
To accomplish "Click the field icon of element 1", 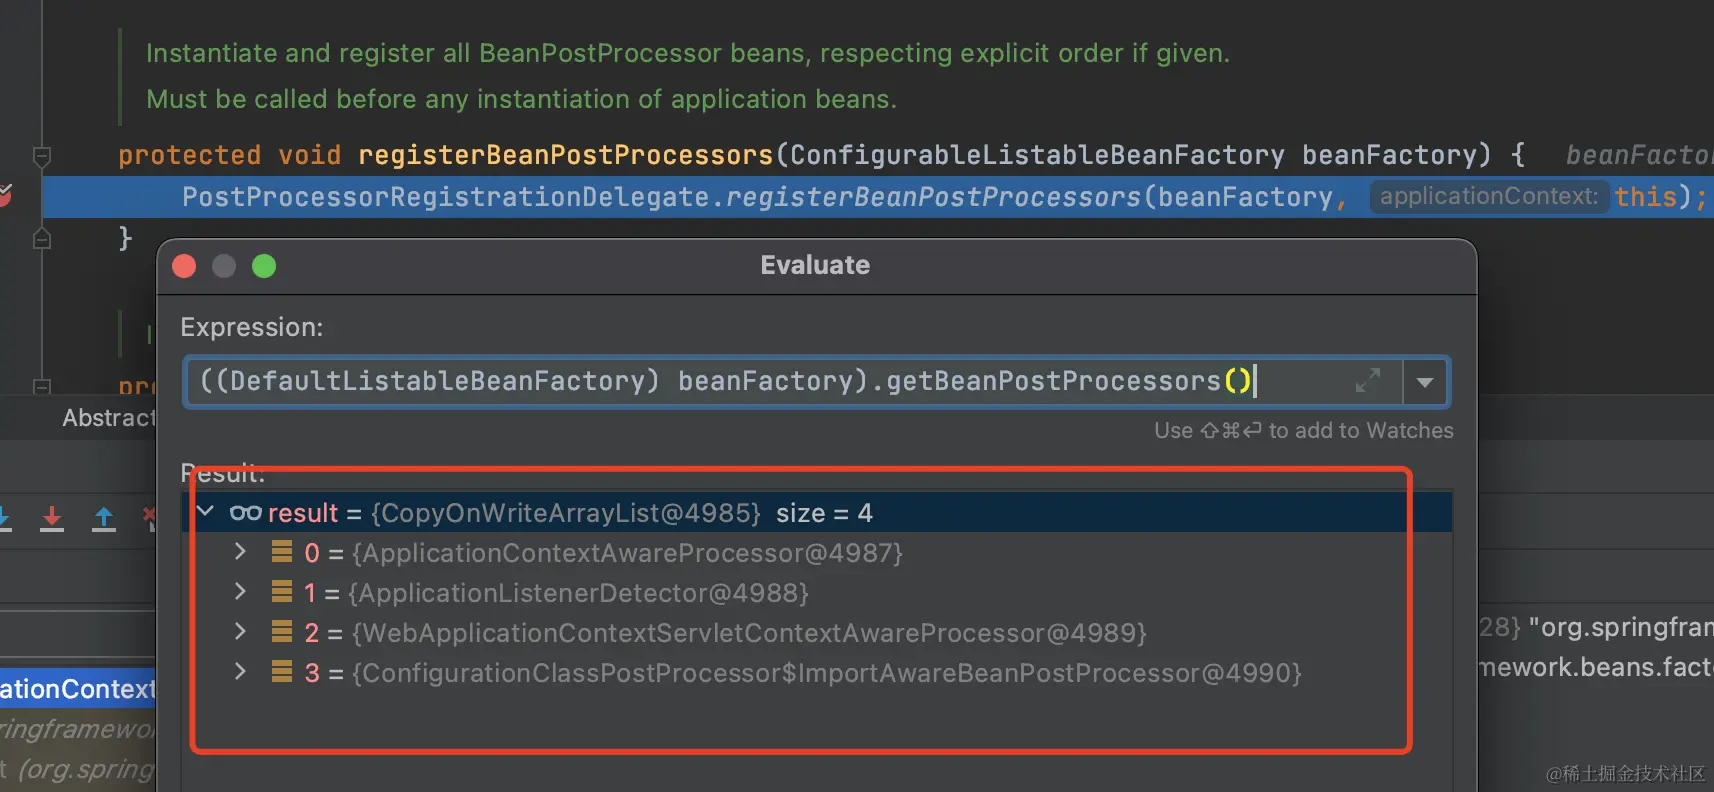I will coord(282,592).
